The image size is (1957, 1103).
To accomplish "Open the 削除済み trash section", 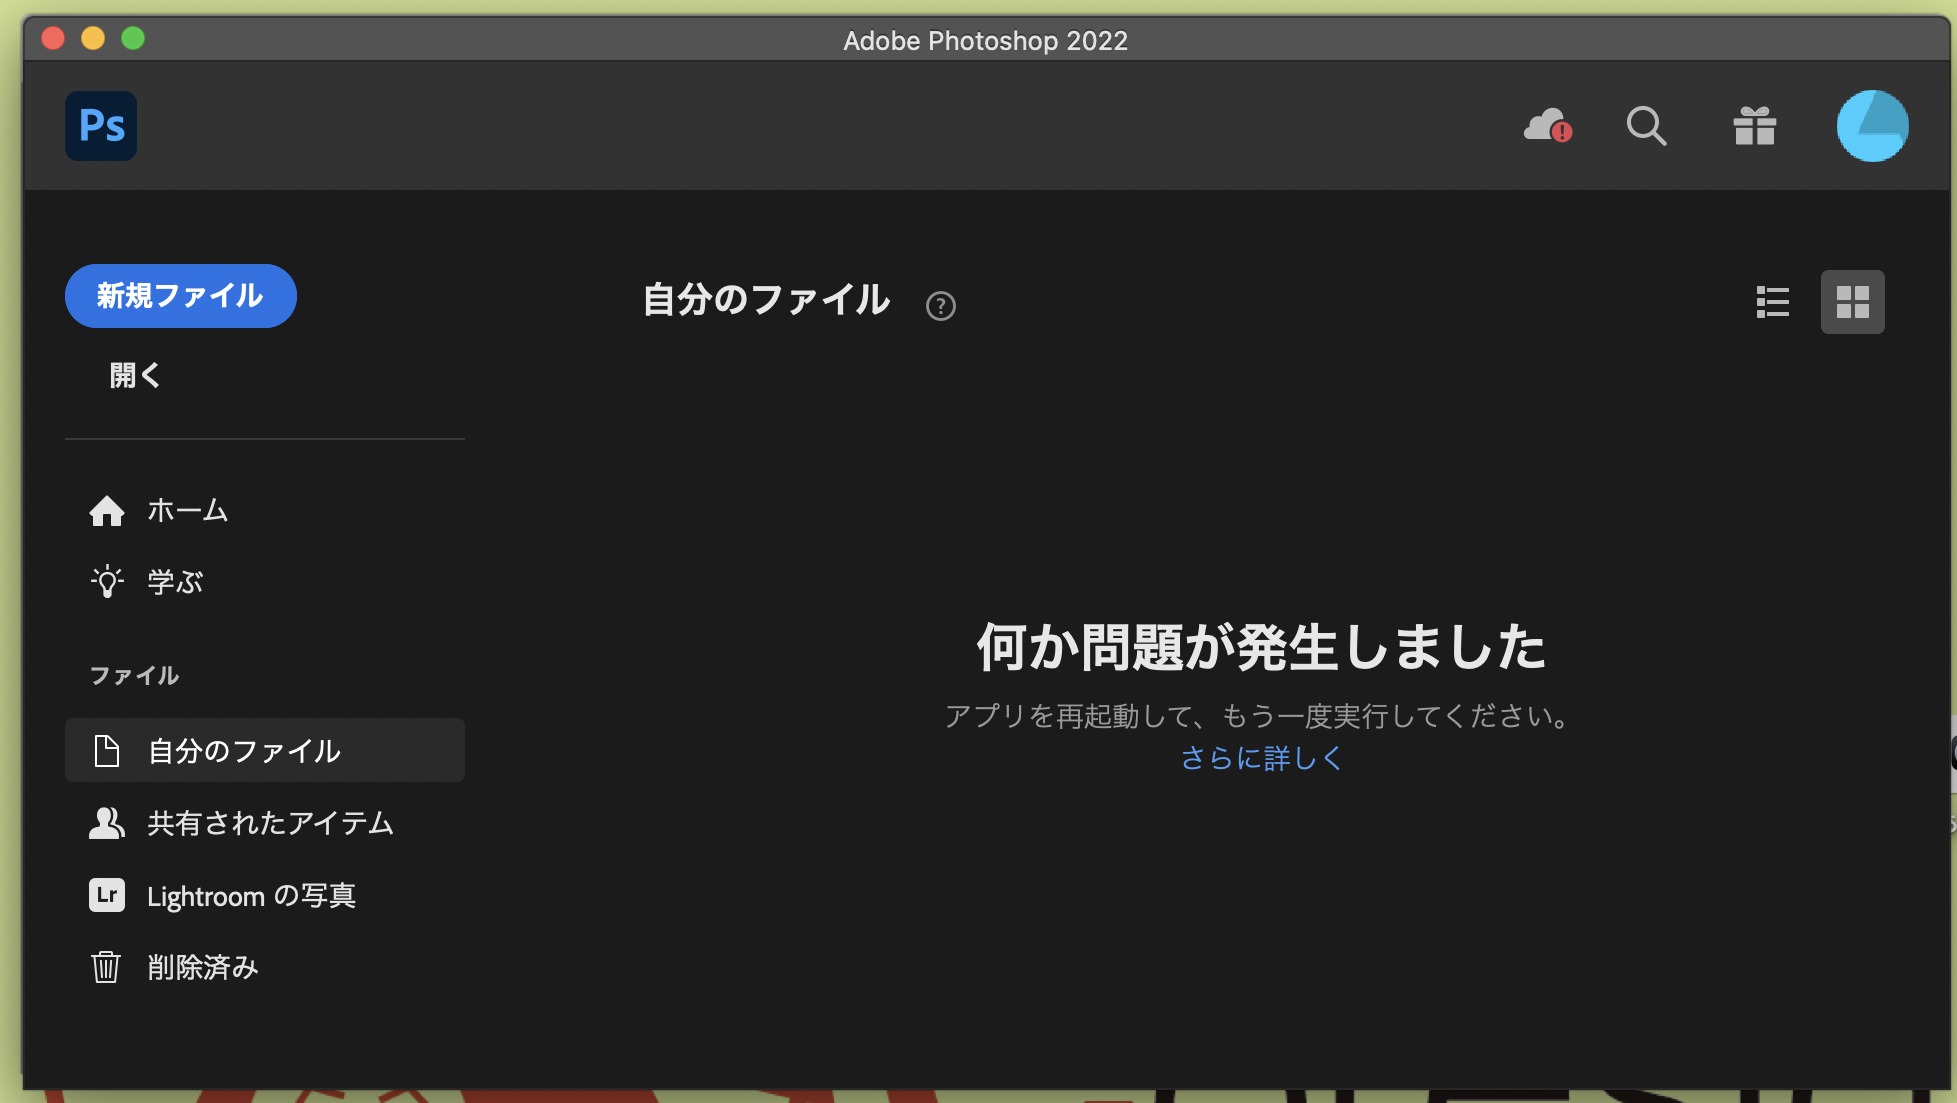I will click(203, 967).
